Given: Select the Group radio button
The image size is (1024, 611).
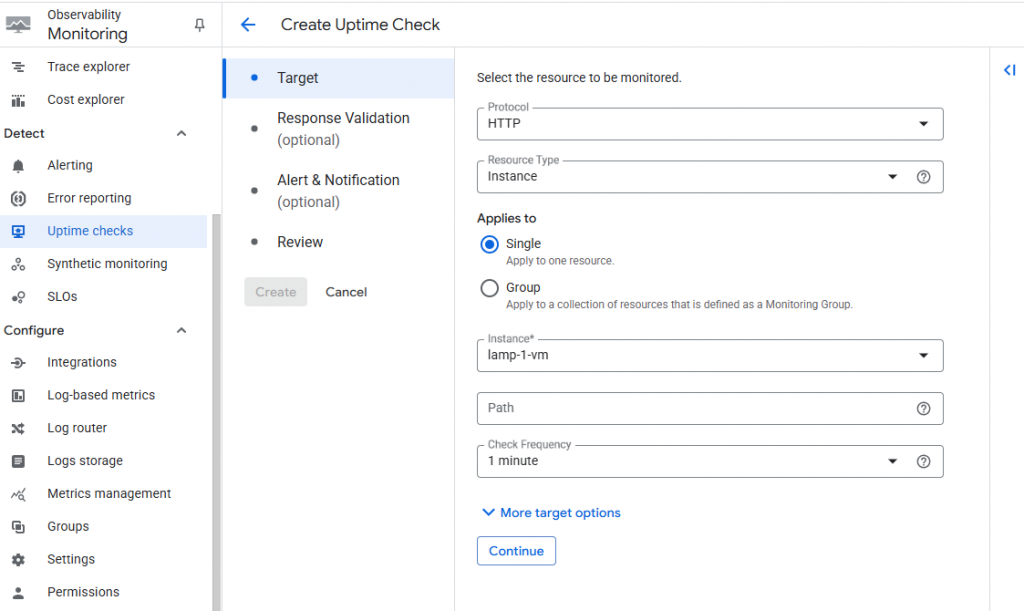Looking at the screenshot, I should [x=489, y=288].
